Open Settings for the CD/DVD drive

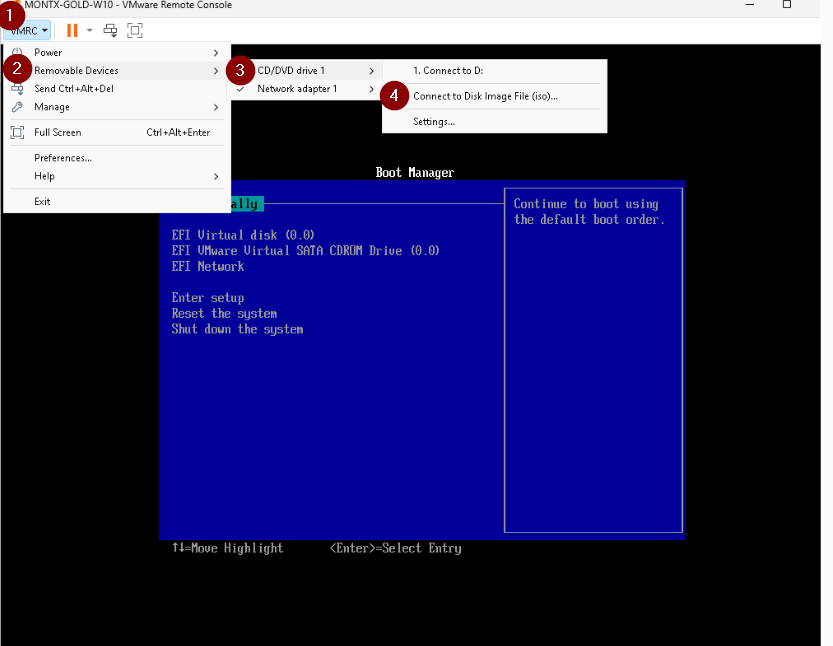(x=434, y=122)
